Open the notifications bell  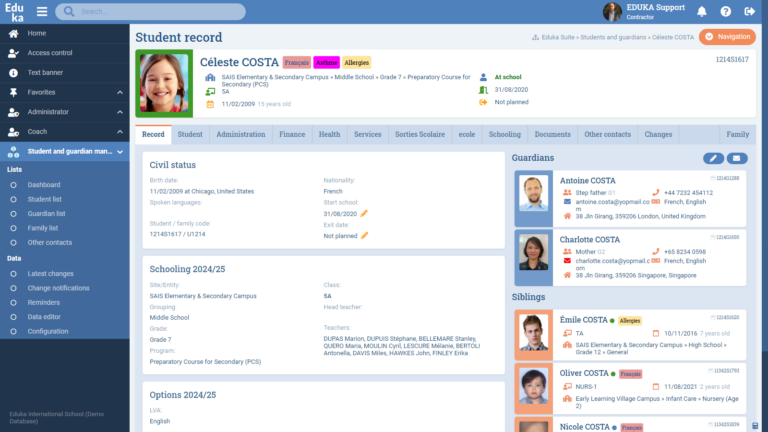[x=701, y=12]
